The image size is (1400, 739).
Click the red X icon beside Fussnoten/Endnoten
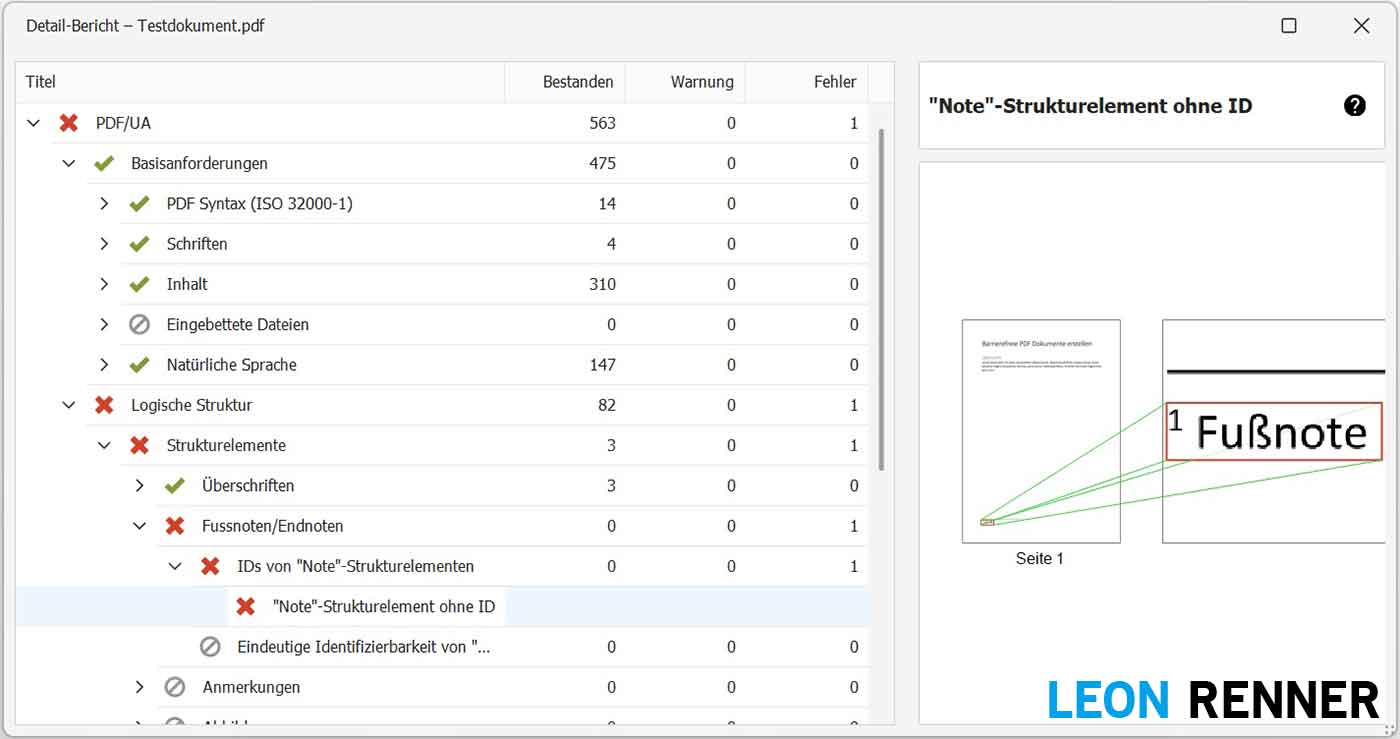click(x=175, y=526)
